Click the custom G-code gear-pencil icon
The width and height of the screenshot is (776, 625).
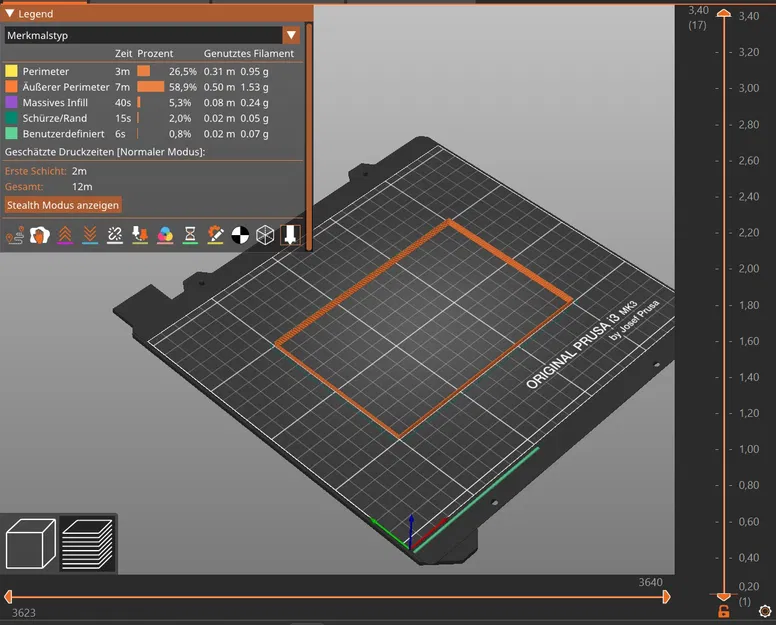click(215, 235)
